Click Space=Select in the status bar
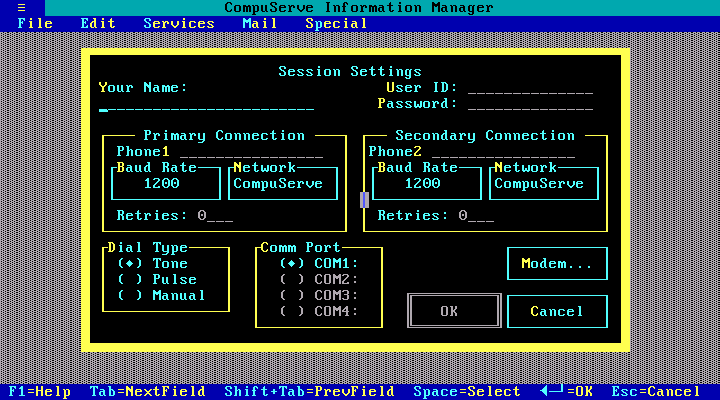The height and width of the screenshot is (400, 720). click(467, 392)
